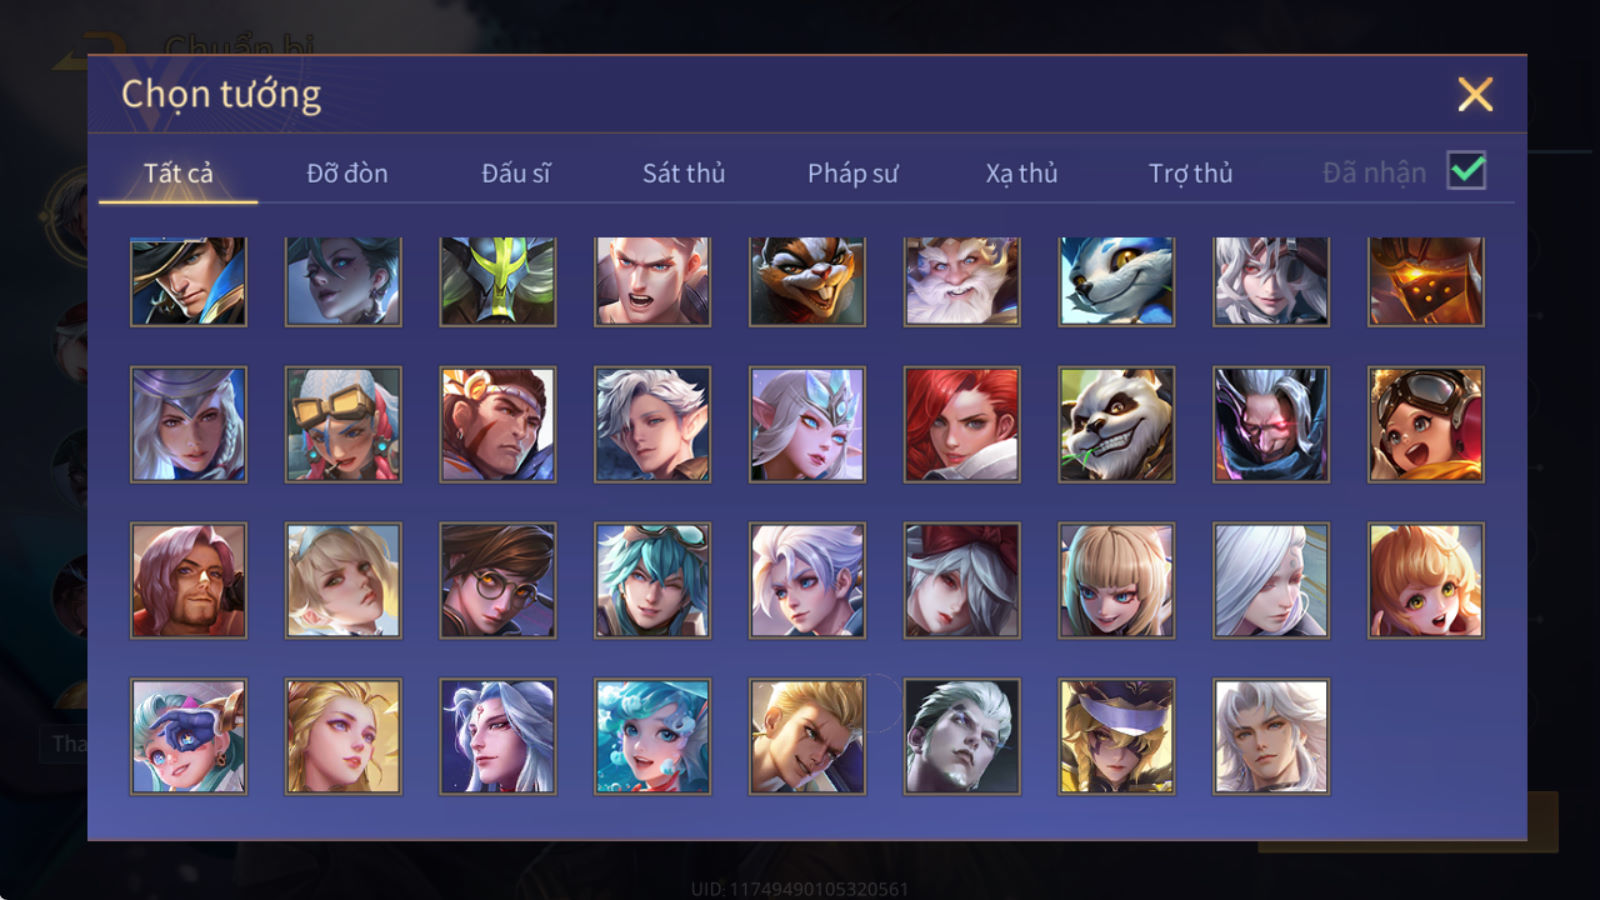Select the pirate-hat hero in top row

point(188,281)
